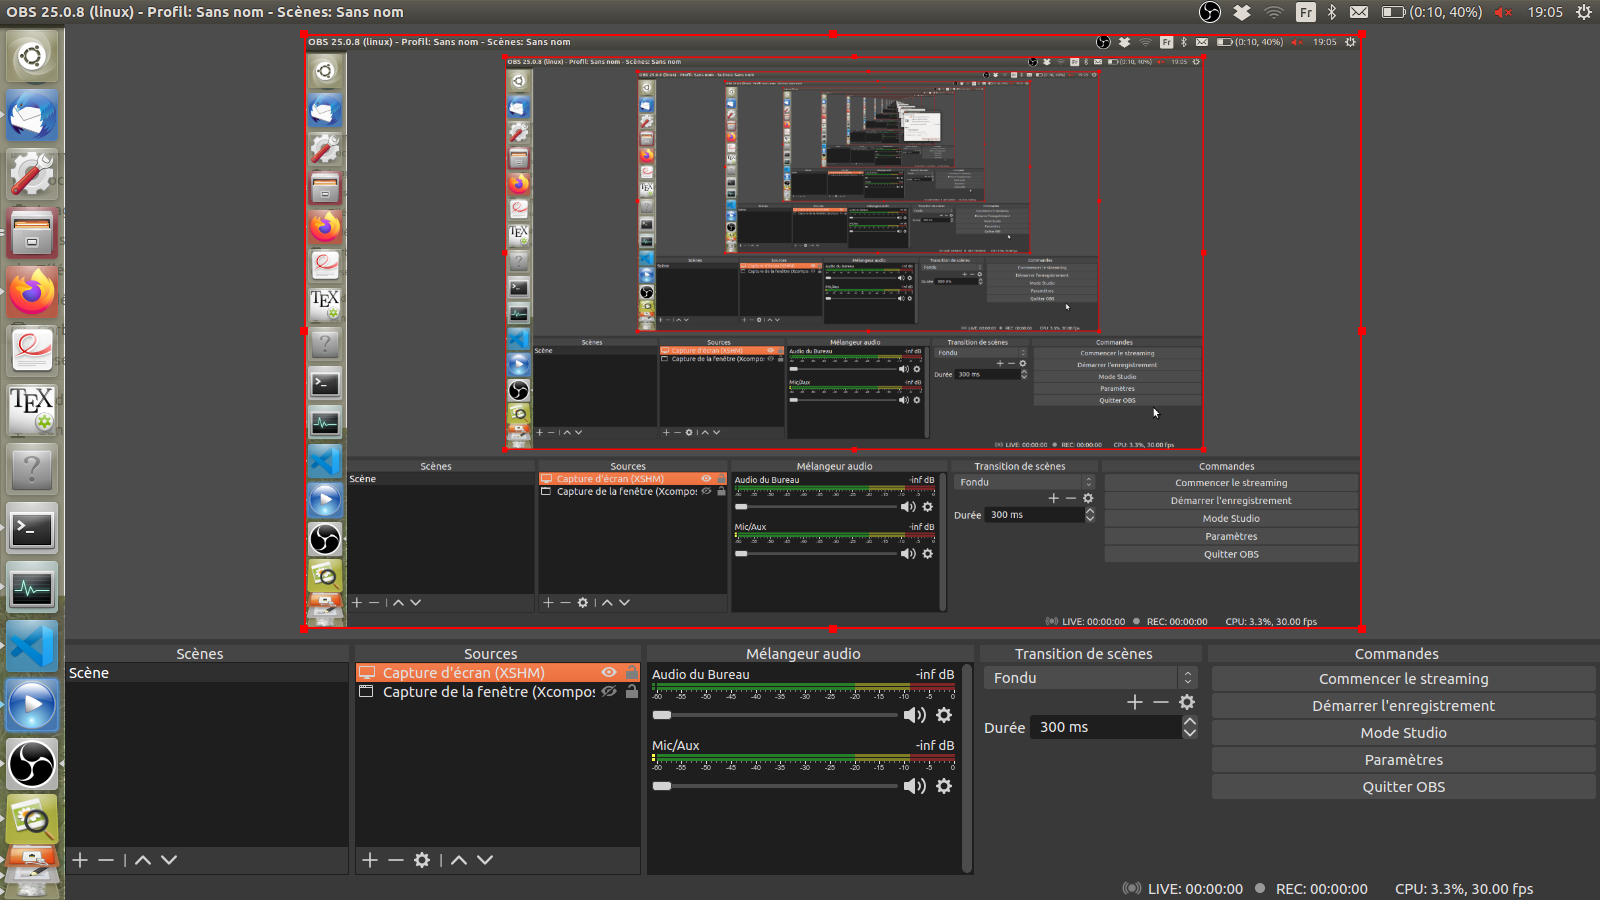Image resolution: width=1600 pixels, height=900 pixels.
Task: Open Thunderbird mail from the dock
Action: 32,115
